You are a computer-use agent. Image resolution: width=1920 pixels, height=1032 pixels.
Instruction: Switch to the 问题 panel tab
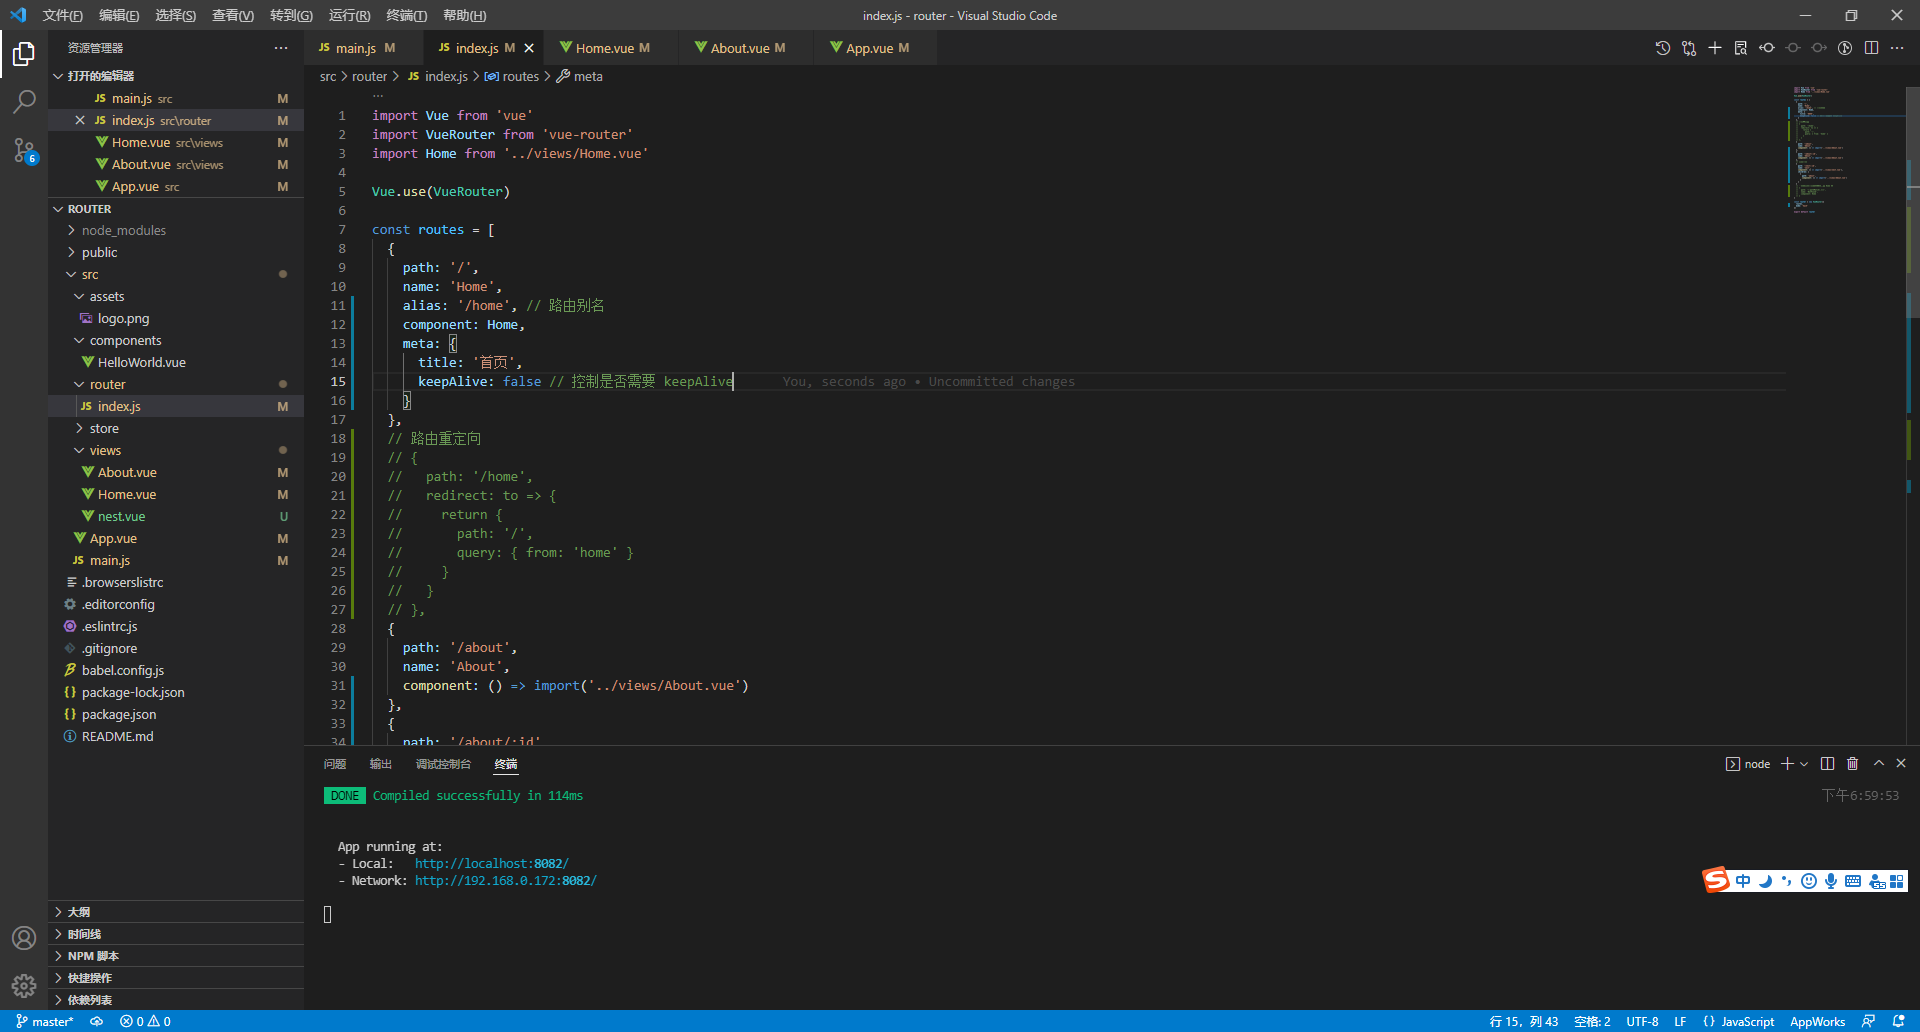[335, 764]
